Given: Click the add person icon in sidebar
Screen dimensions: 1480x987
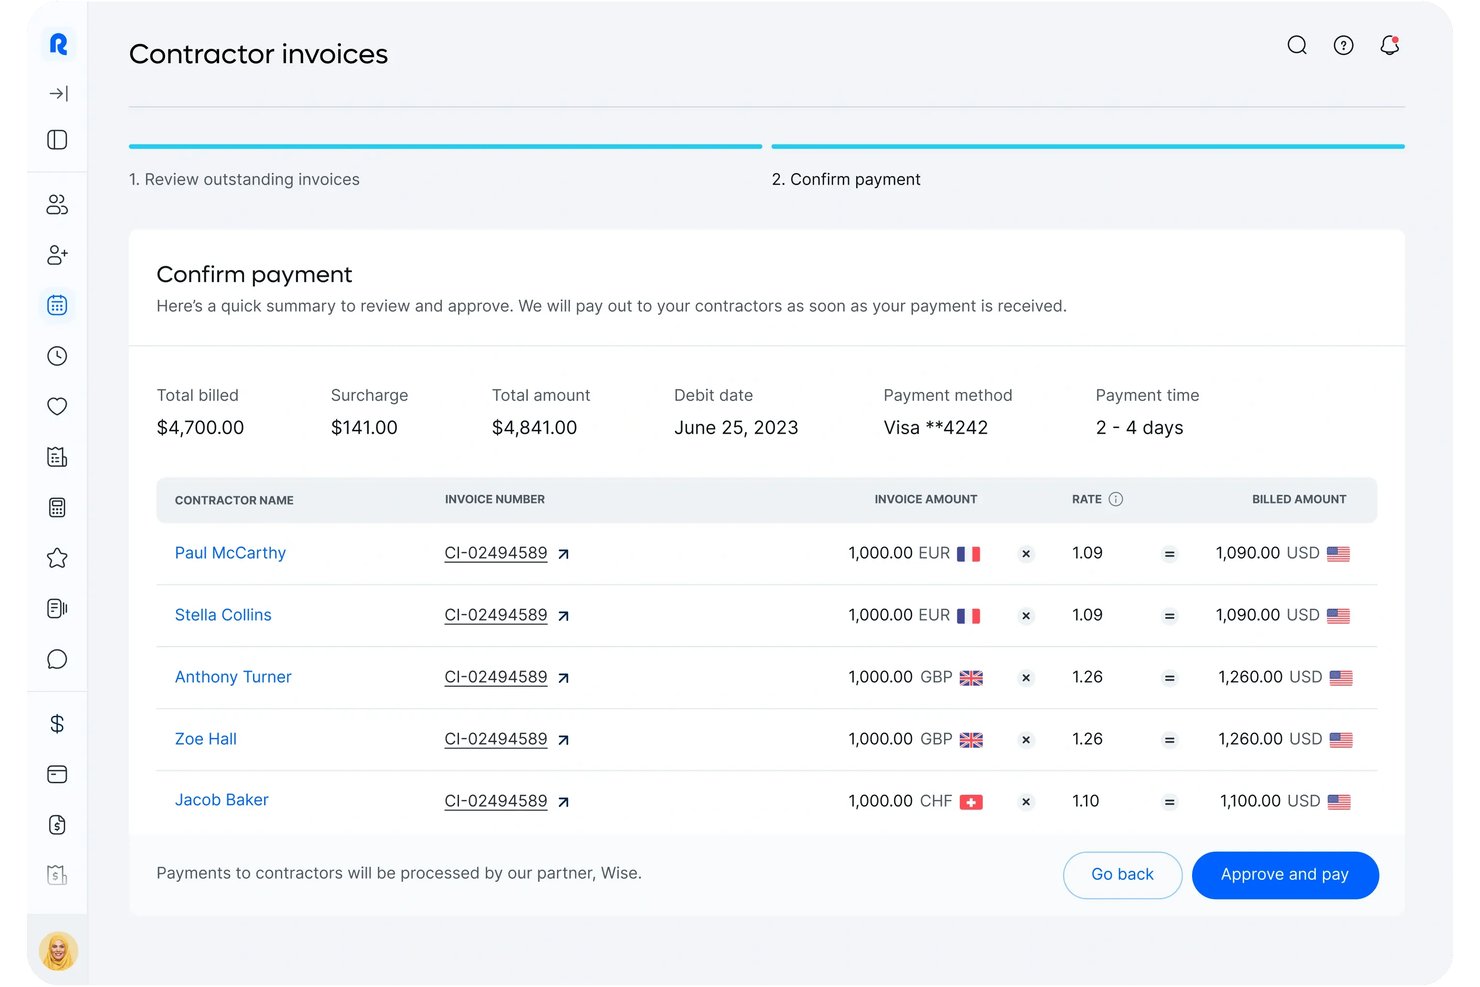Looking at the screenshot, I should pyautogui.click(x=57, y=255).
